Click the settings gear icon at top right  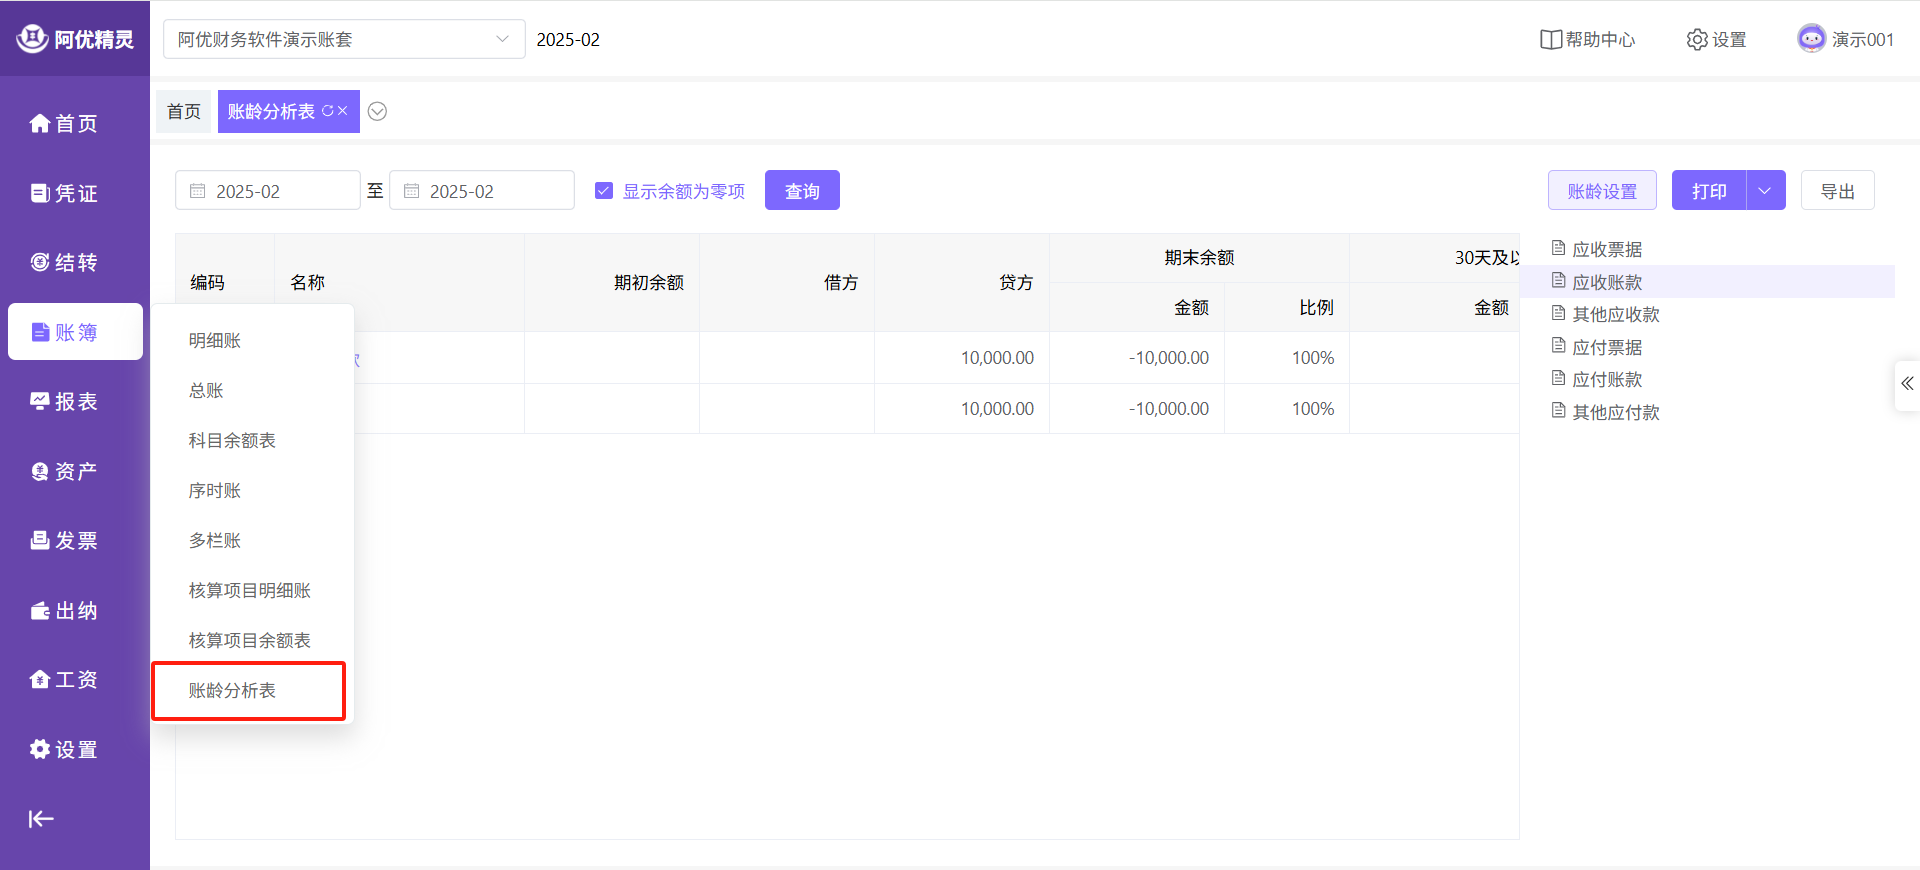1697,40
